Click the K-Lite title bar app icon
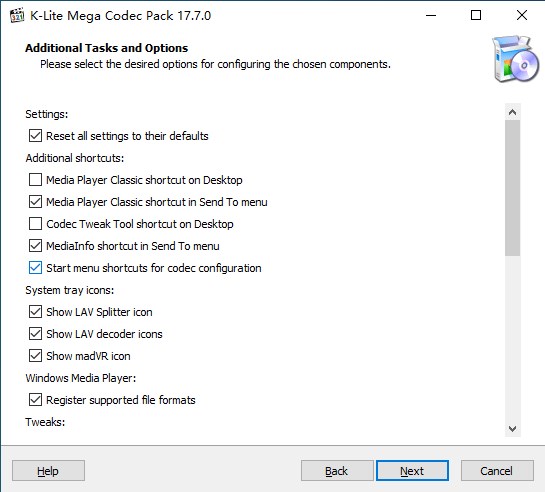Image resolution: width=545 pixels, height=492 pixels. (17, 15)
